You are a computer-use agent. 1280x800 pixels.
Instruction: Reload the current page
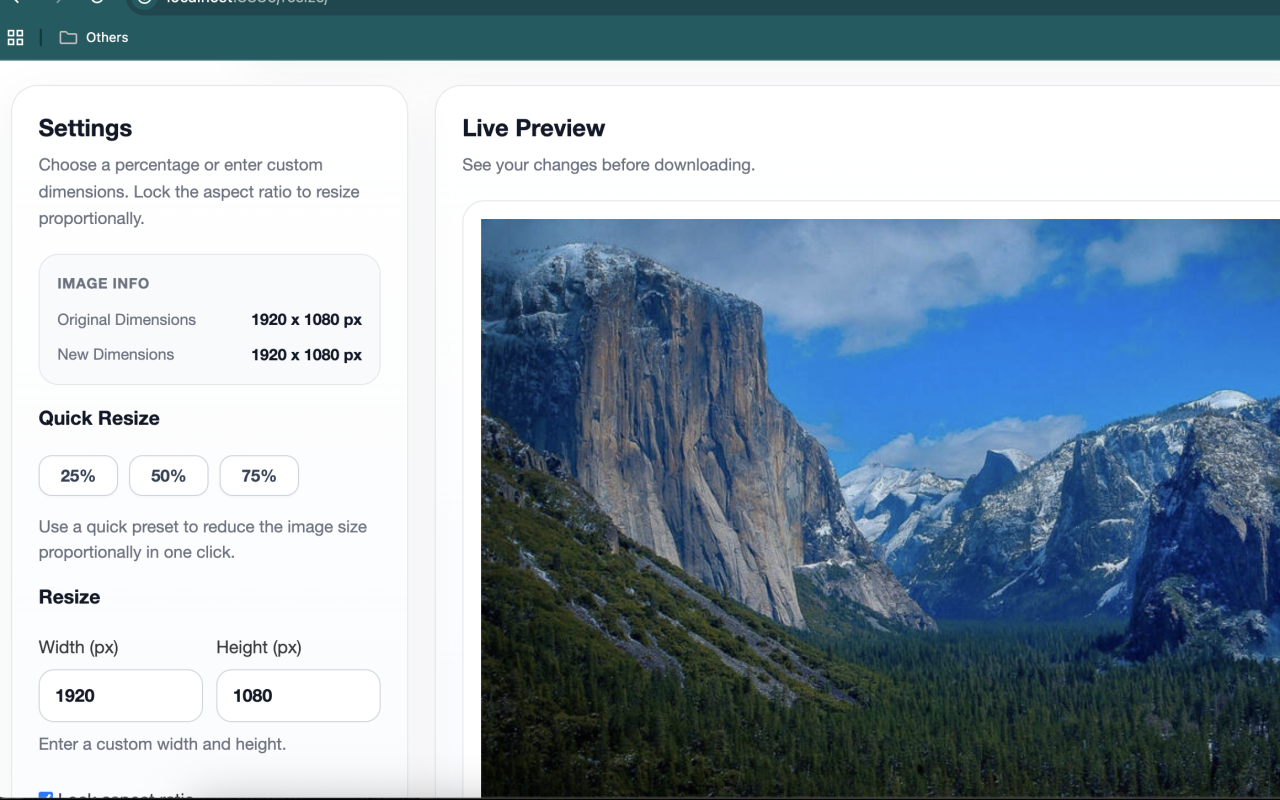(x=96, y=2)
